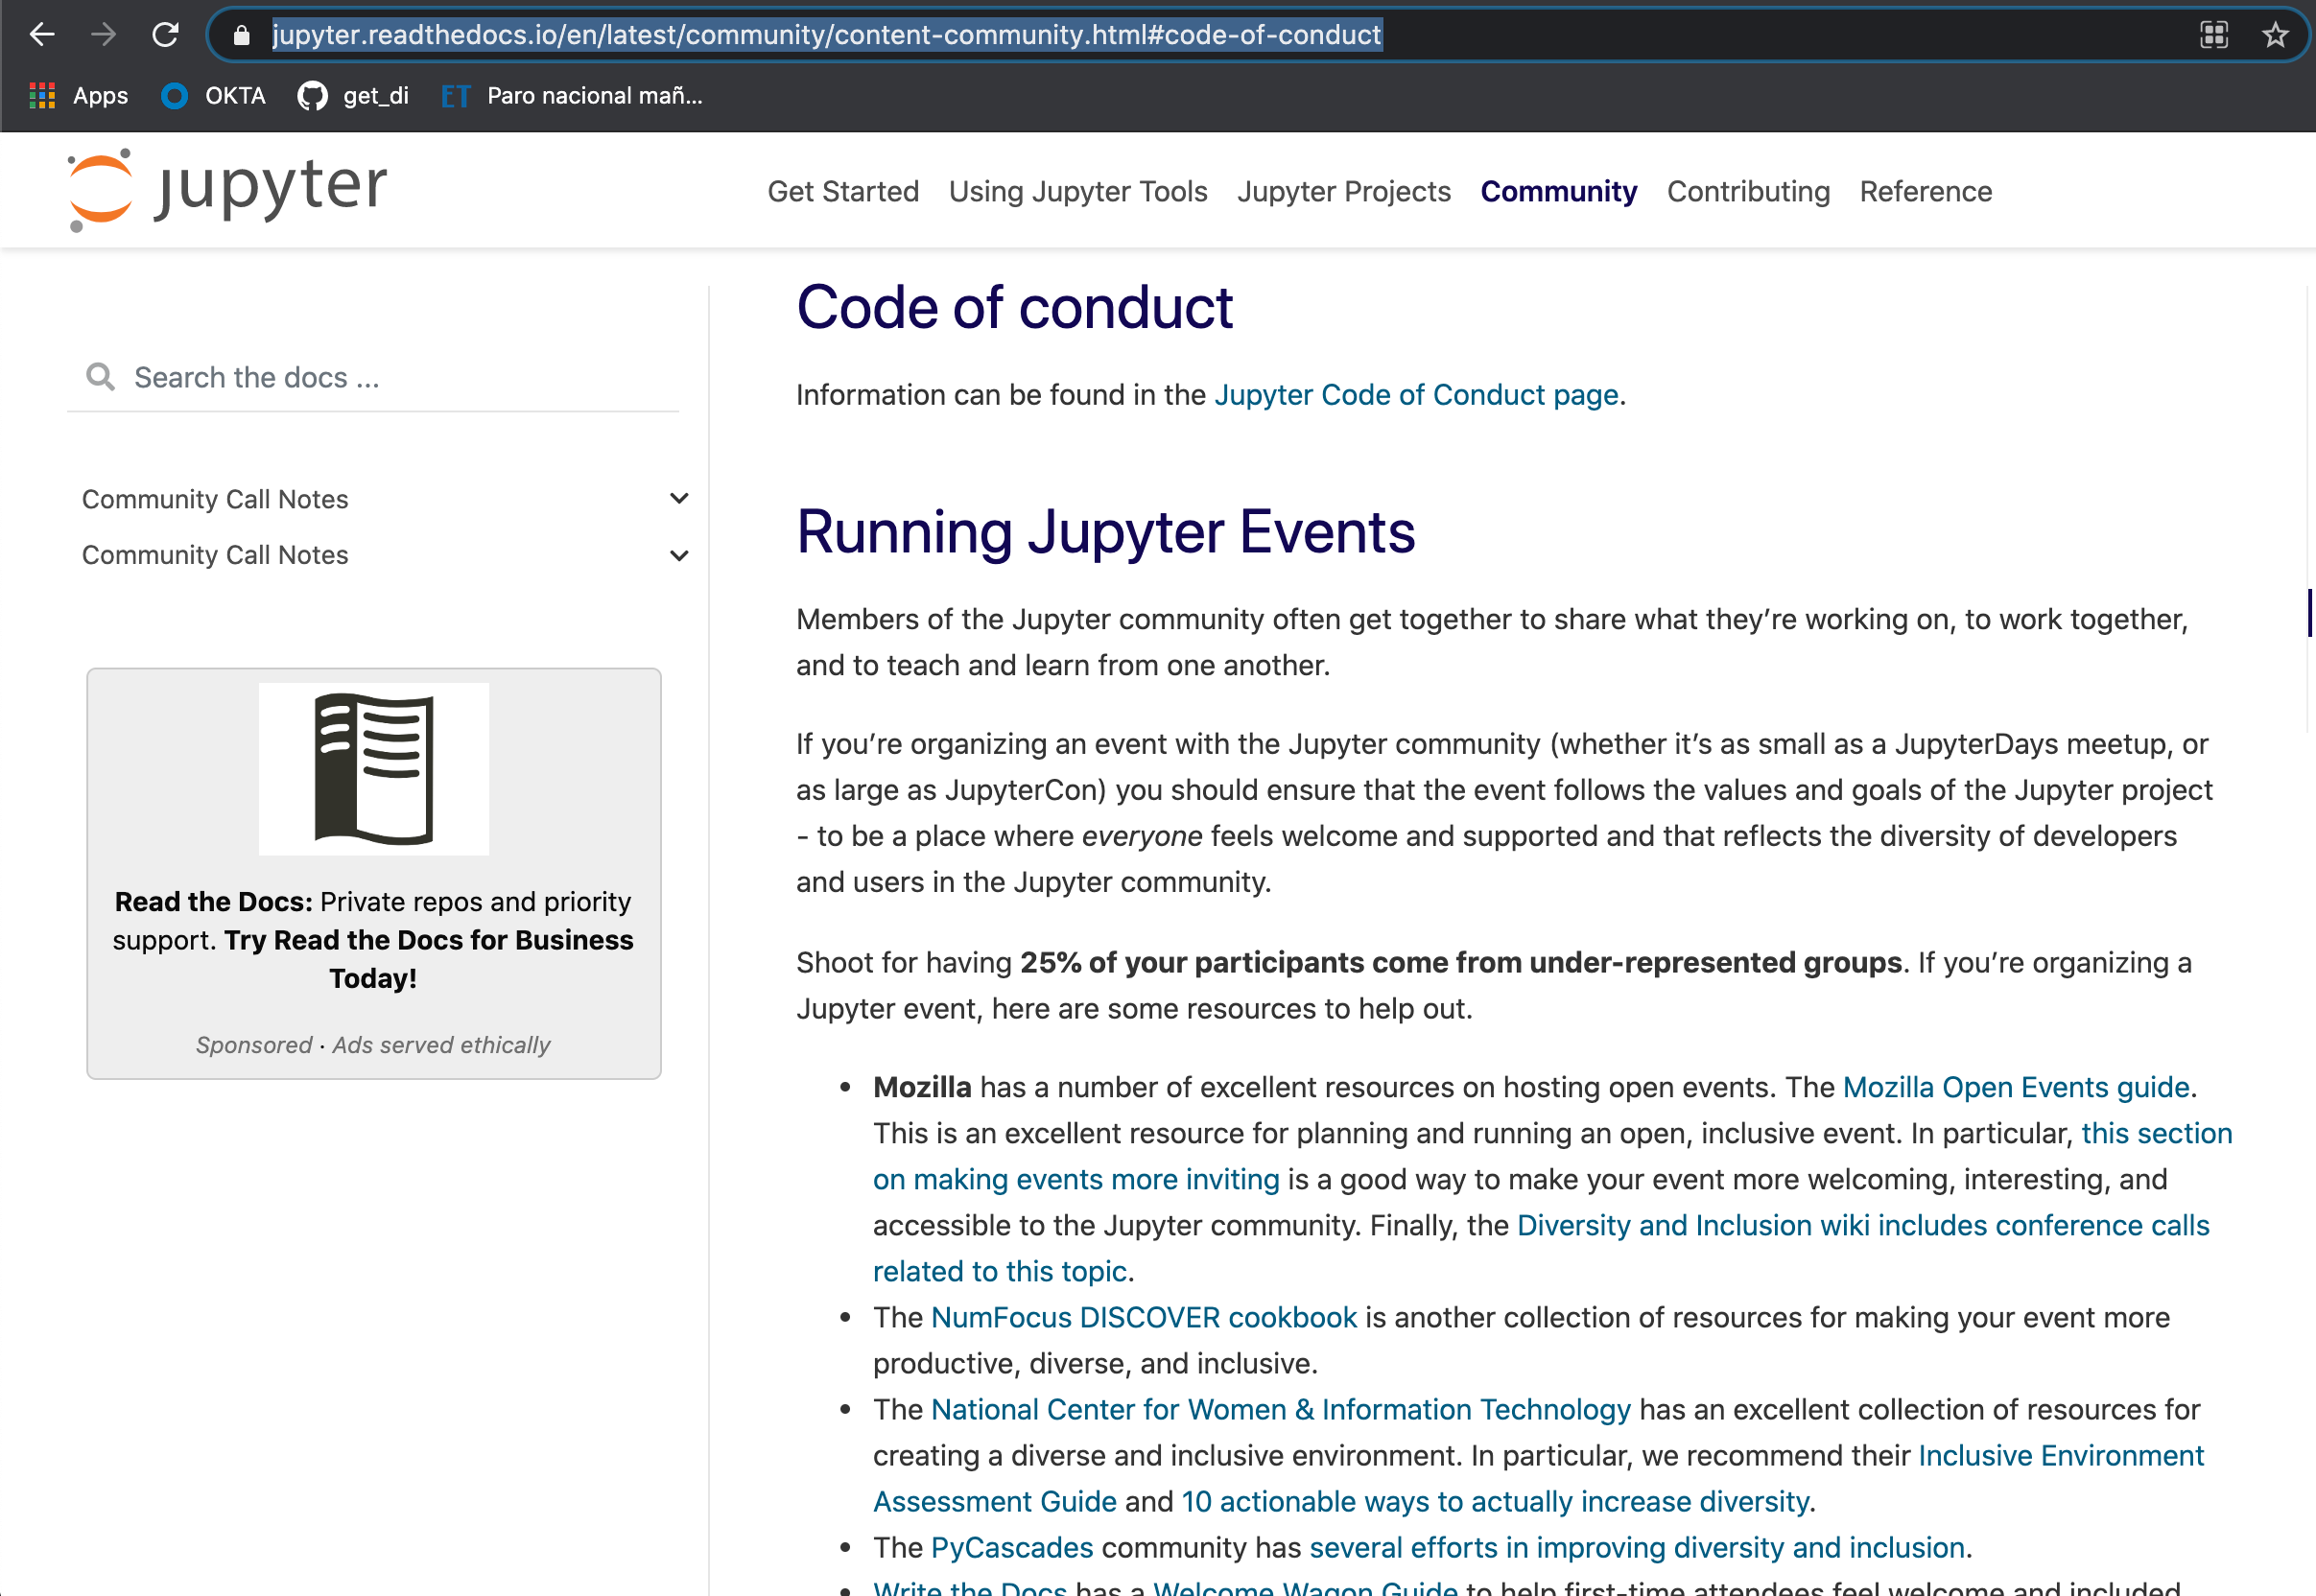The image size is (2316, 1596).
Task: Click the Code of conduct heading
Action: pos(1014,306)
